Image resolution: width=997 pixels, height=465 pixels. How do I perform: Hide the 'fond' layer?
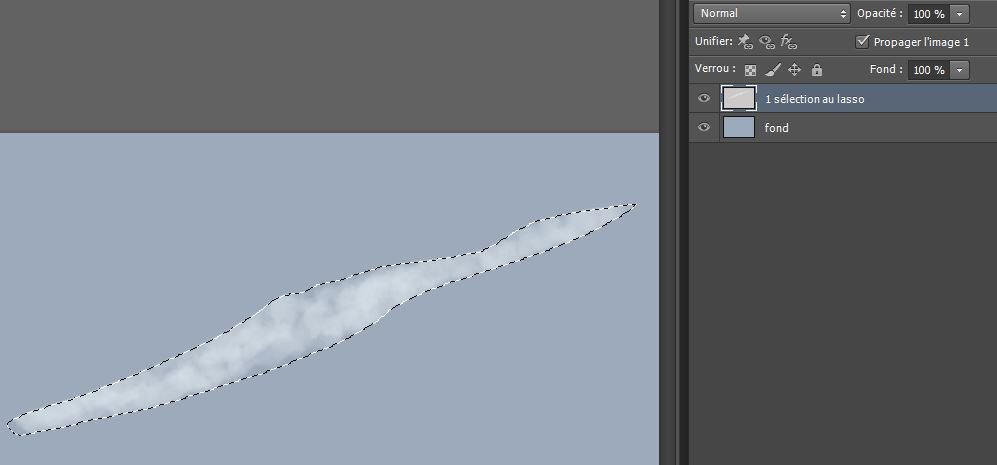(x=704, y=128)
